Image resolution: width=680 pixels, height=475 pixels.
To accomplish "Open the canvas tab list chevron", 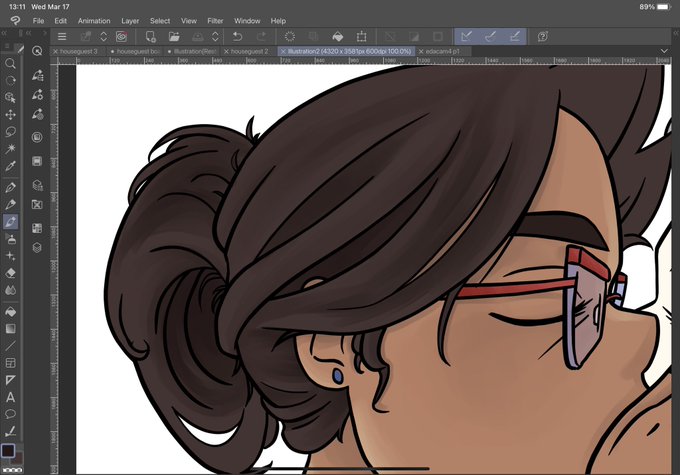I will click(664, 51).
